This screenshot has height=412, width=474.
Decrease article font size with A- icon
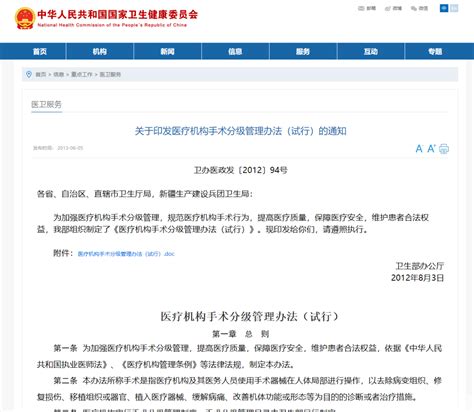point(419,149)
